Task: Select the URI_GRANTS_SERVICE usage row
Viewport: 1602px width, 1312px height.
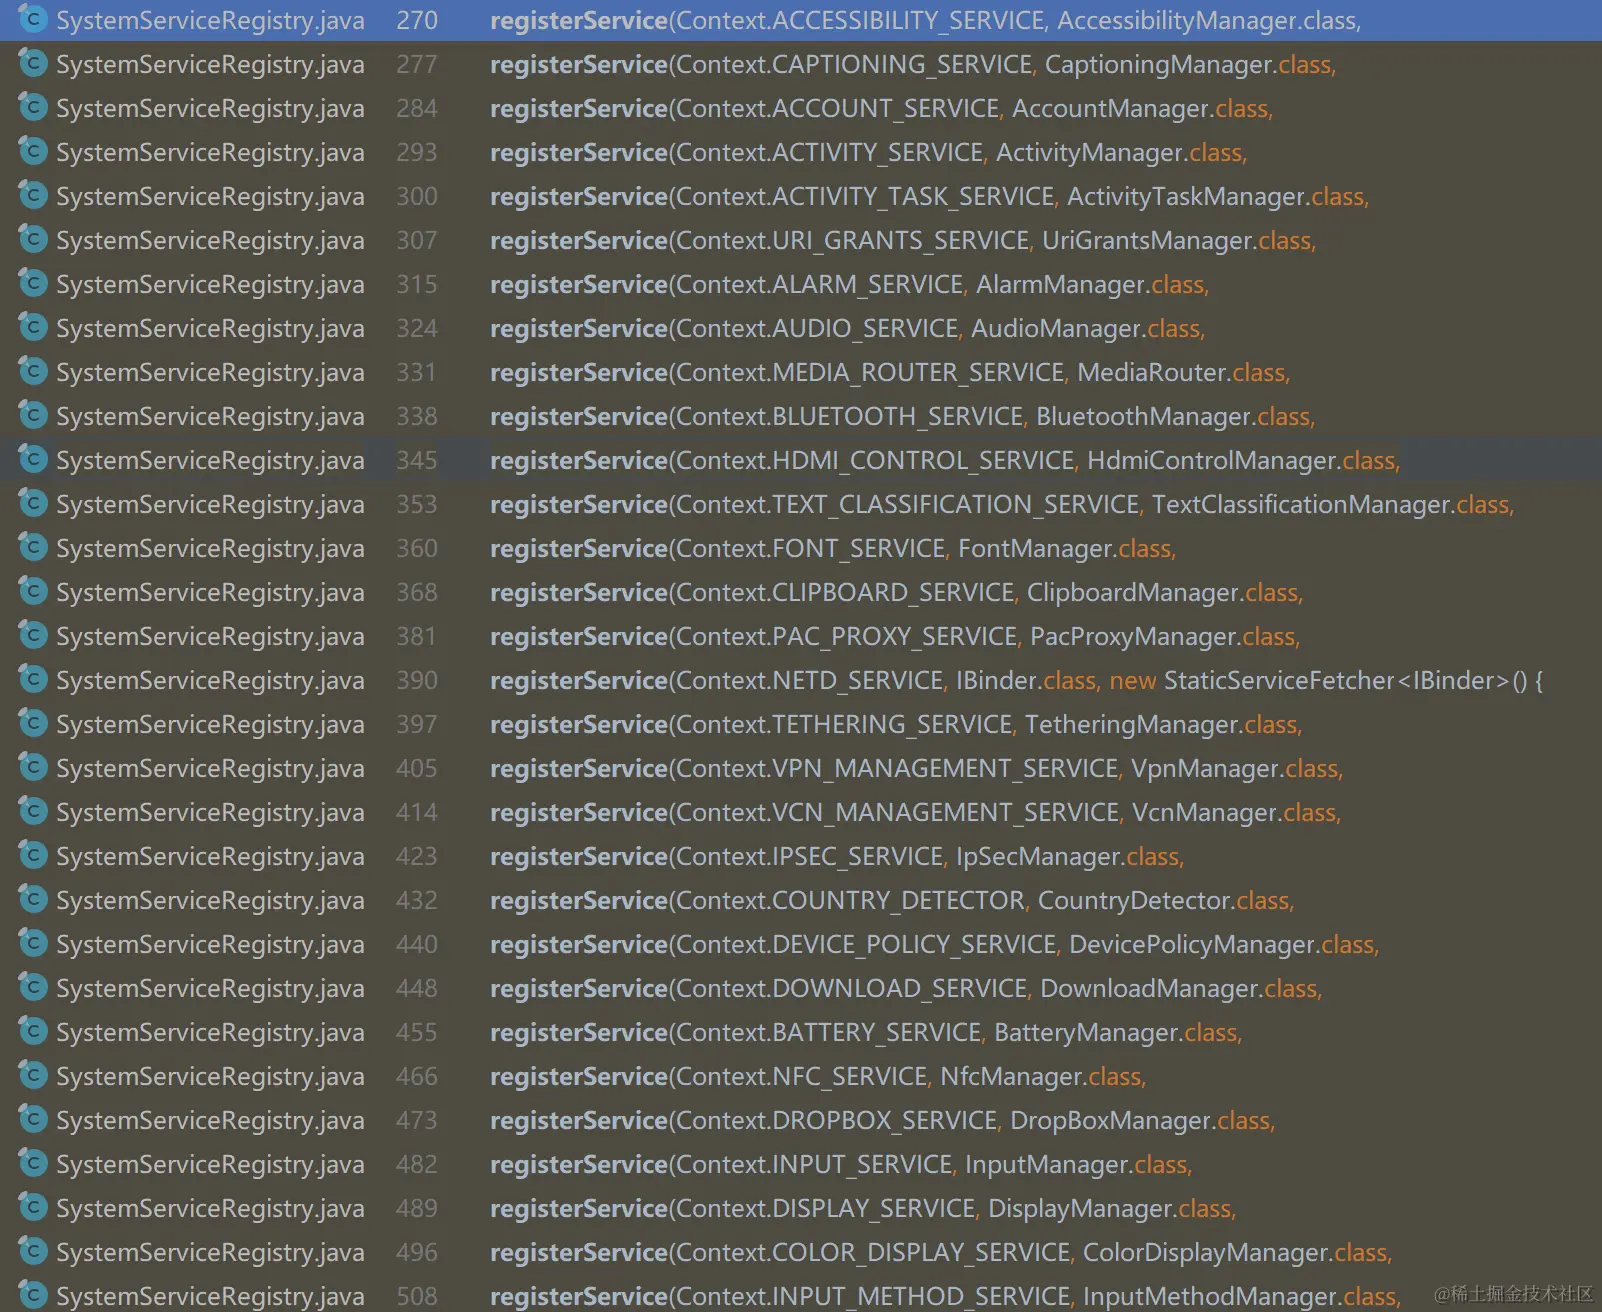Action: [903, 241]
